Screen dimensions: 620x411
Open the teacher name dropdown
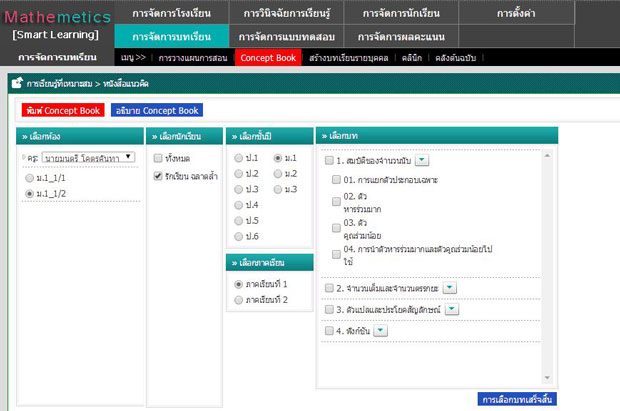(90, 158)
